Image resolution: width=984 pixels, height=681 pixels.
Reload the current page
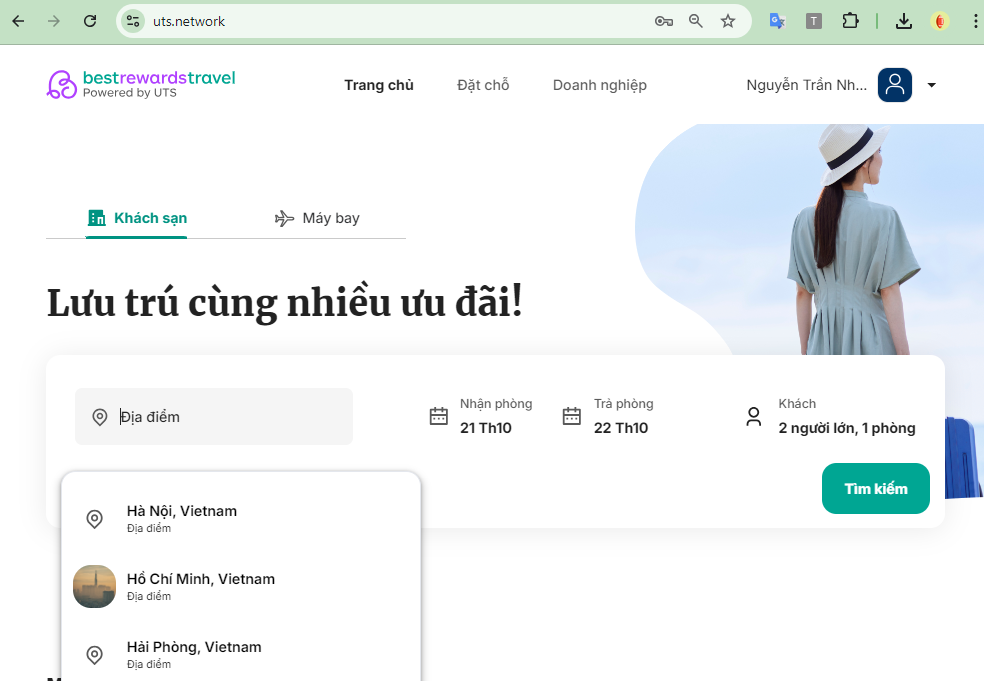pyautogui.click(x=90, y=21)
